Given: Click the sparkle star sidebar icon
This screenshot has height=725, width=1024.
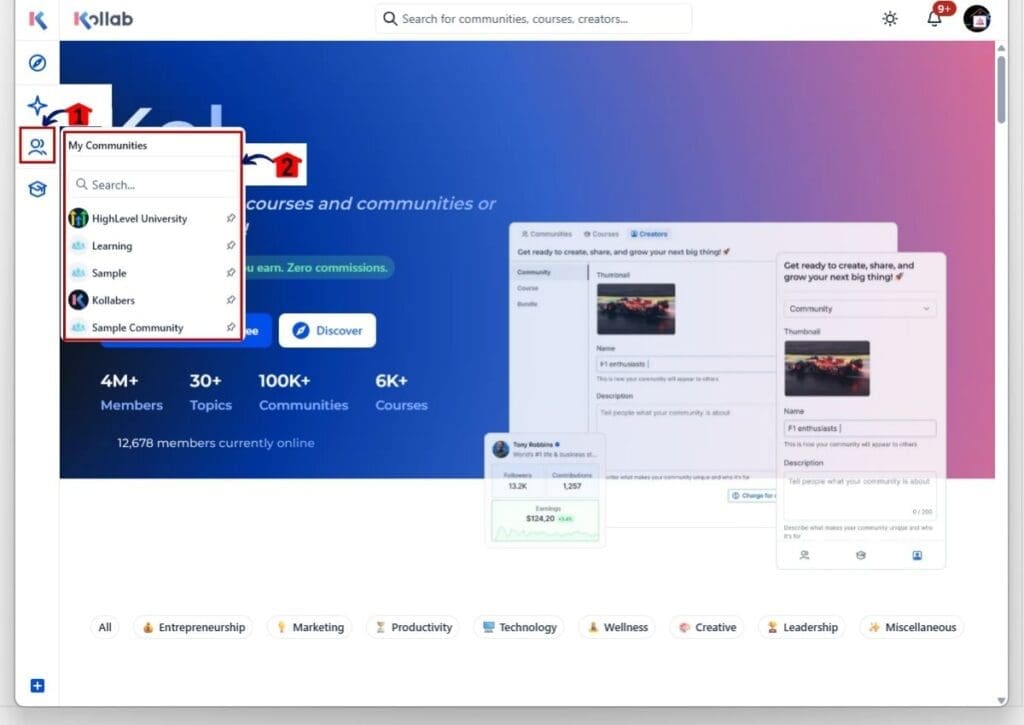Looking at the screenshot, I should coord(37,105).
